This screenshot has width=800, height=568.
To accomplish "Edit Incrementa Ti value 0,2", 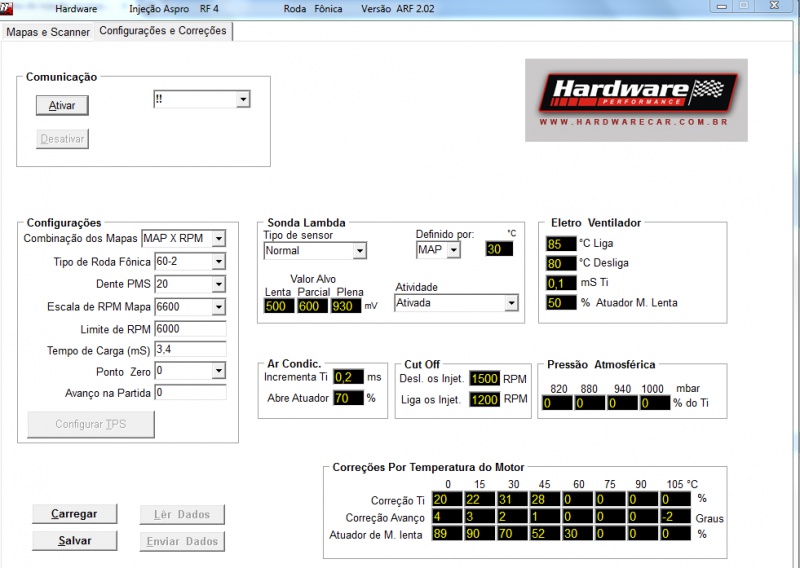I will pyautogui.click(x=348, y=377).
